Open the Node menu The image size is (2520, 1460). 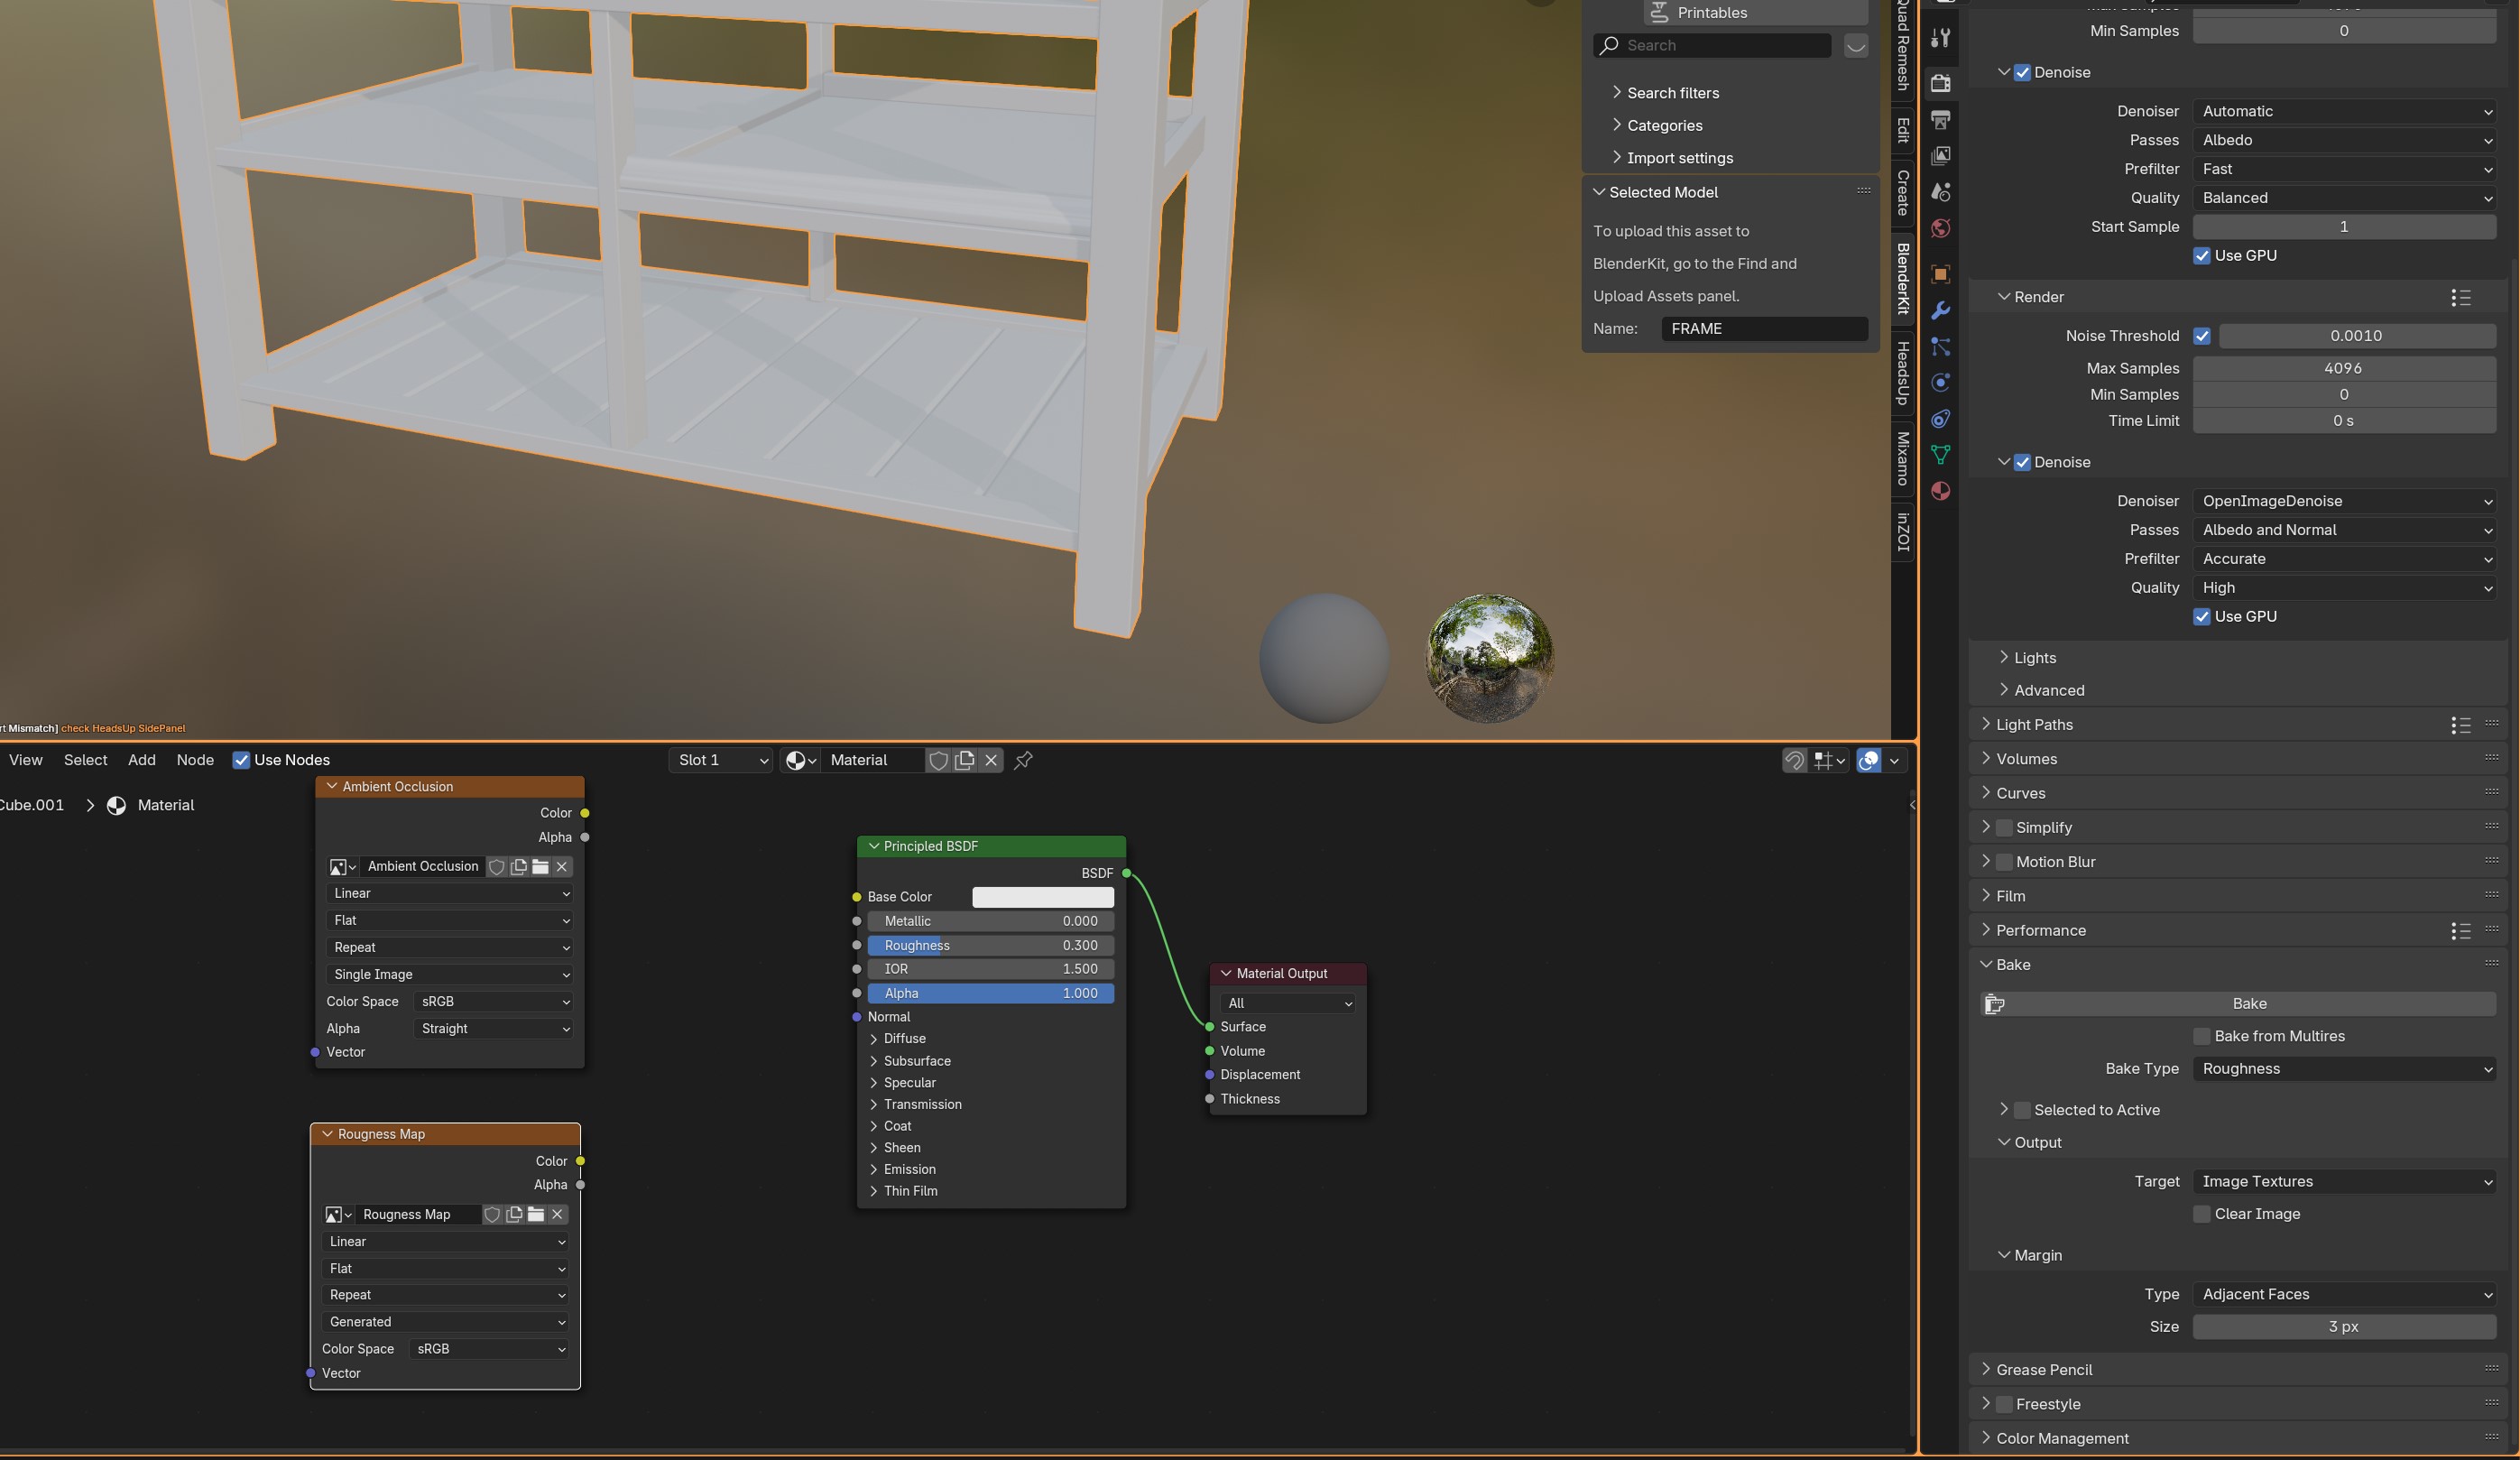195,760
